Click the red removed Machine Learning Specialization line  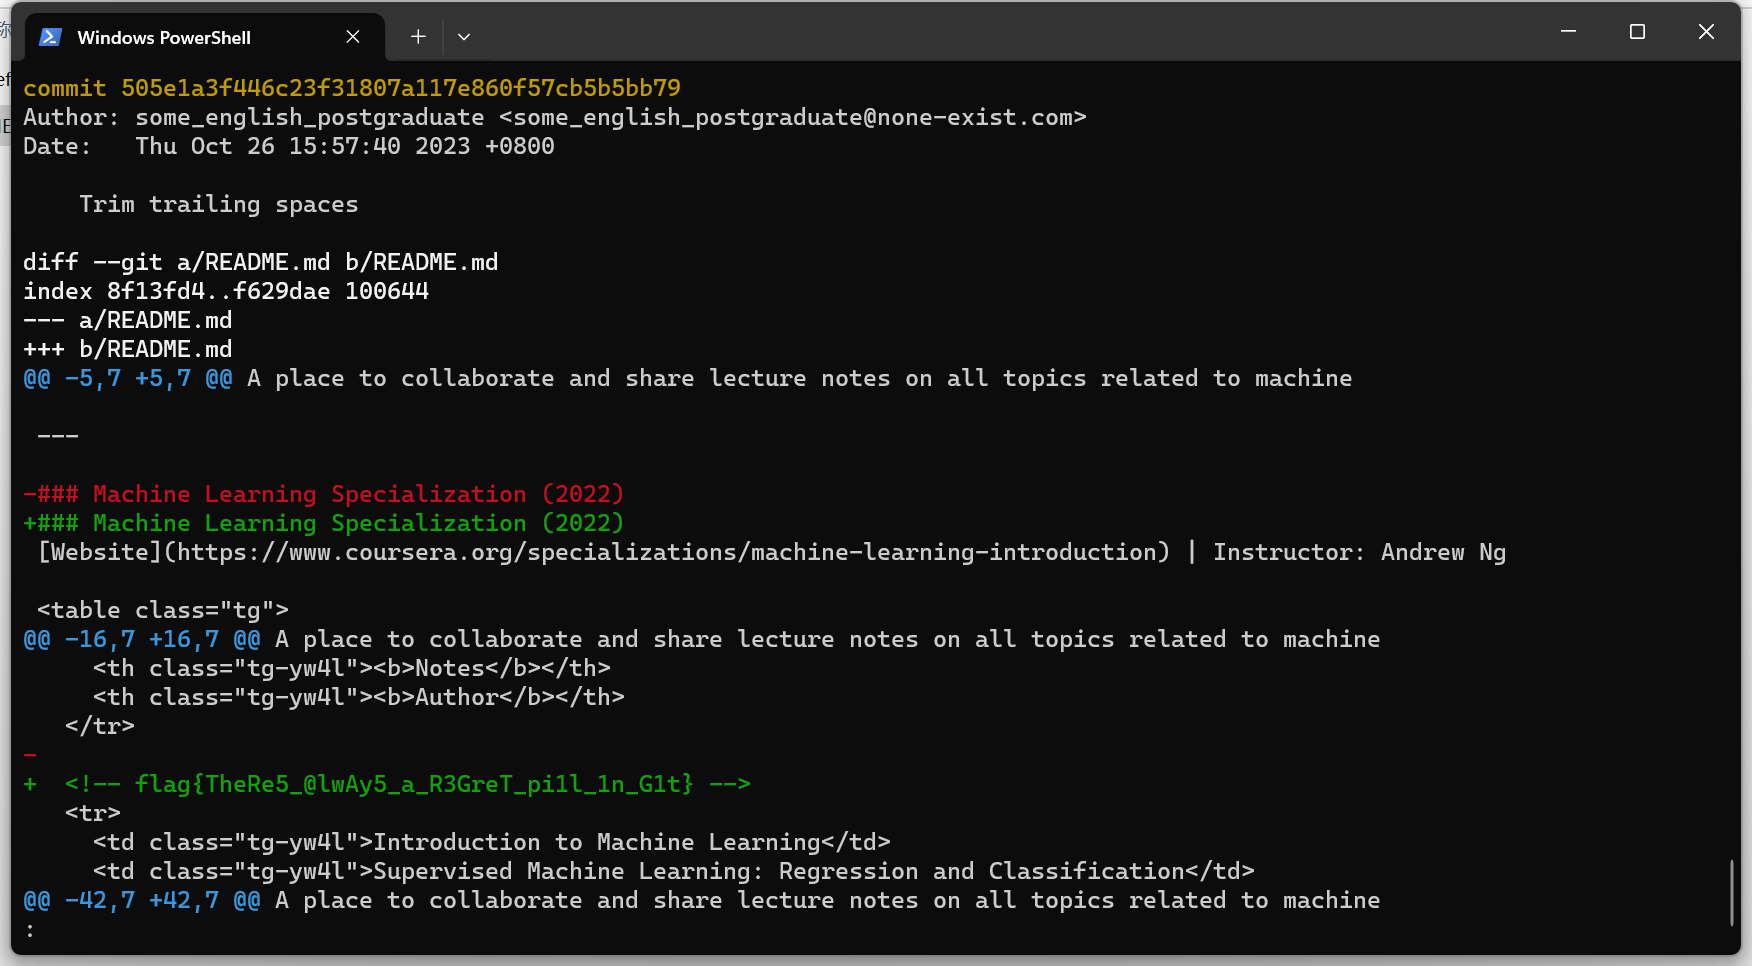(324, 494)
